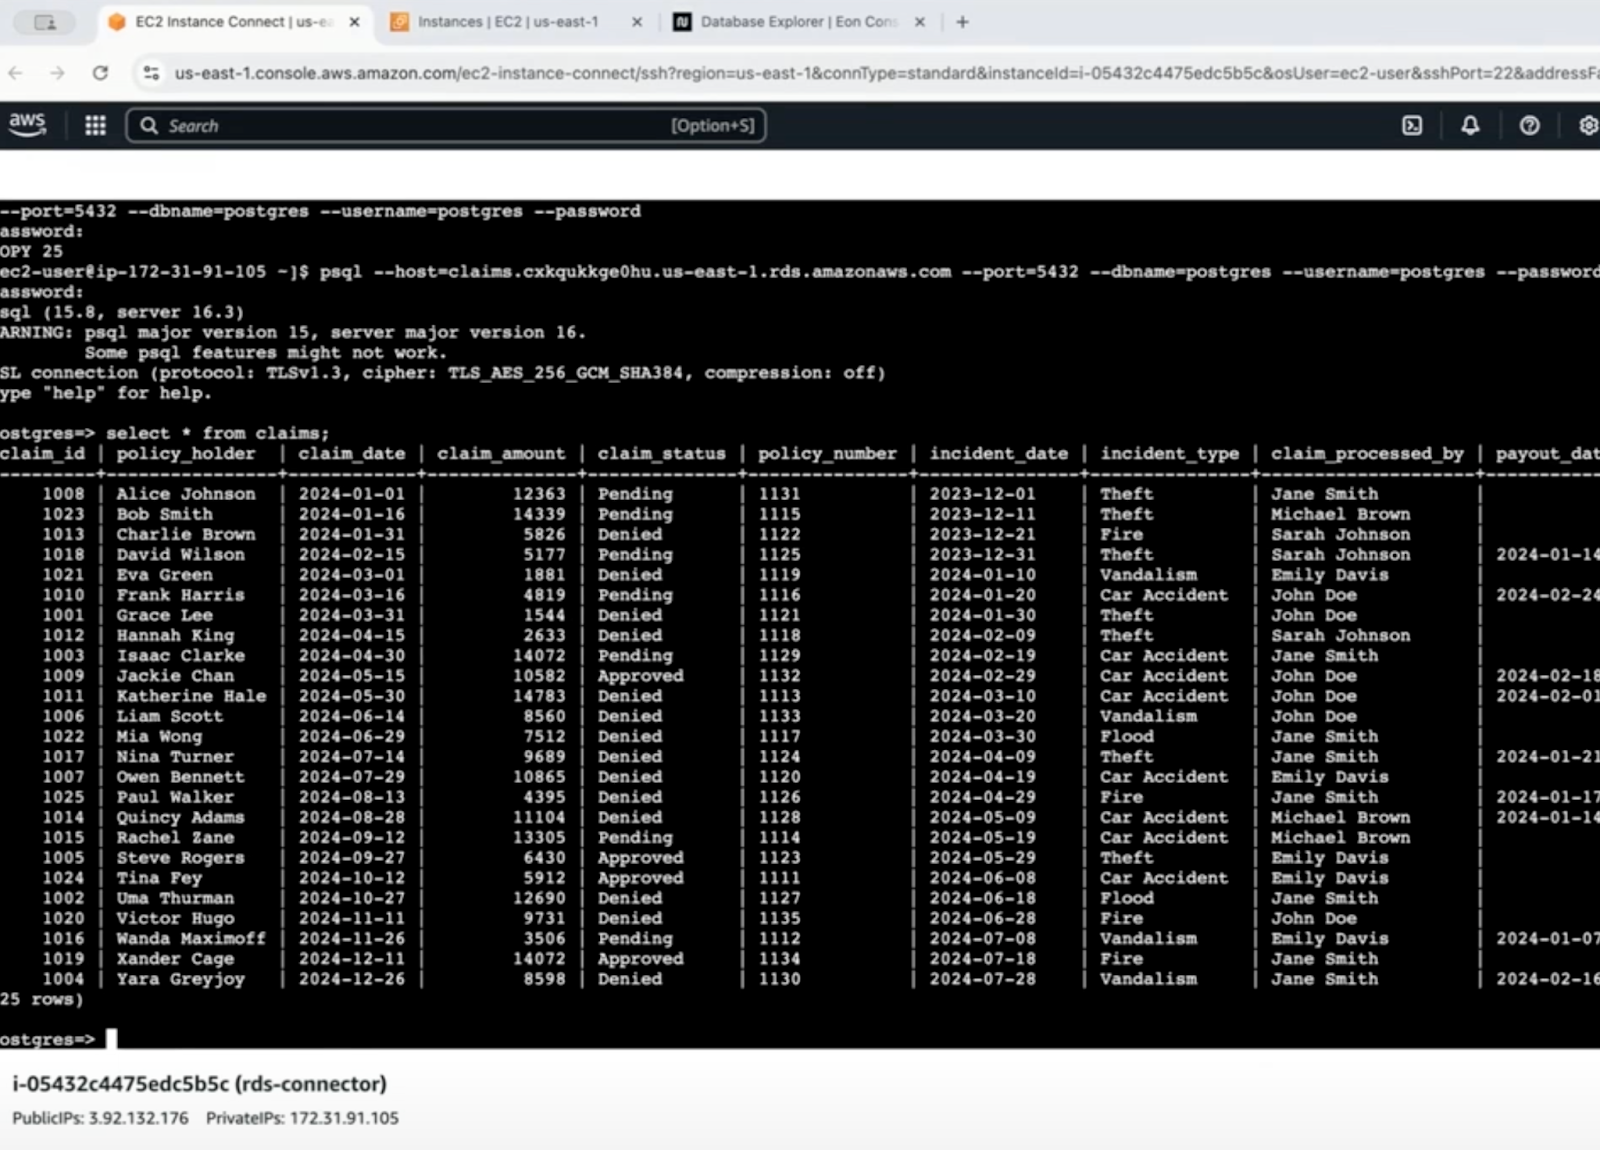The image size is (1600, 1150).
Task: Close the Instances EC2 tab
Action: pyautogui.click(x=637, y=22)
